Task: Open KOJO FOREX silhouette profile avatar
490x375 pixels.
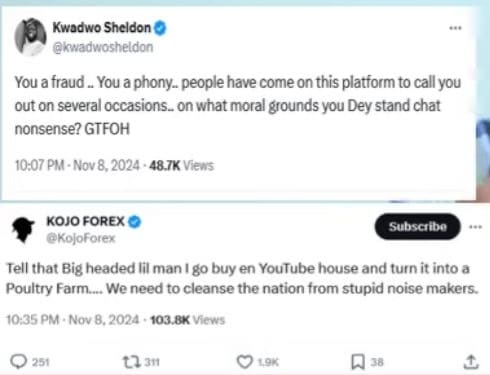Action: pyautogui.click(x=23, y=230)
